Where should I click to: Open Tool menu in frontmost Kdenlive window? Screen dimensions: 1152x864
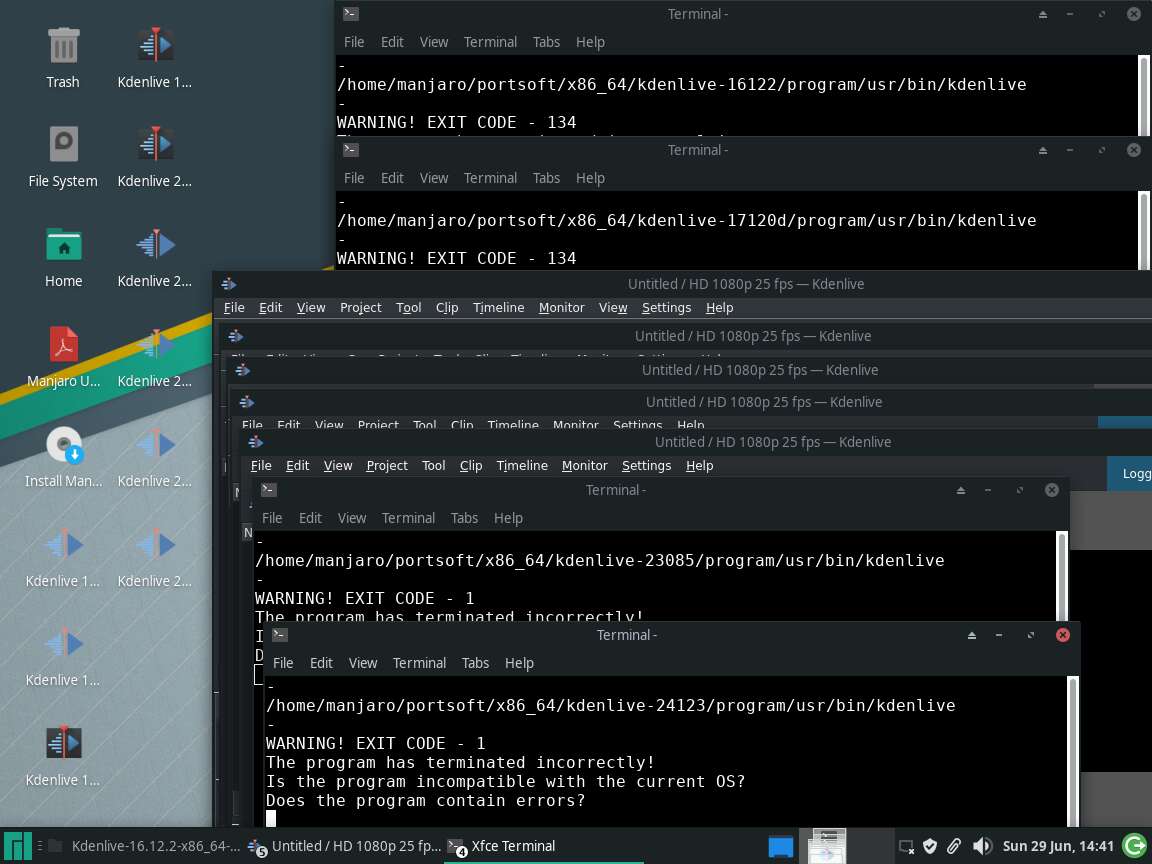point(433,465)
